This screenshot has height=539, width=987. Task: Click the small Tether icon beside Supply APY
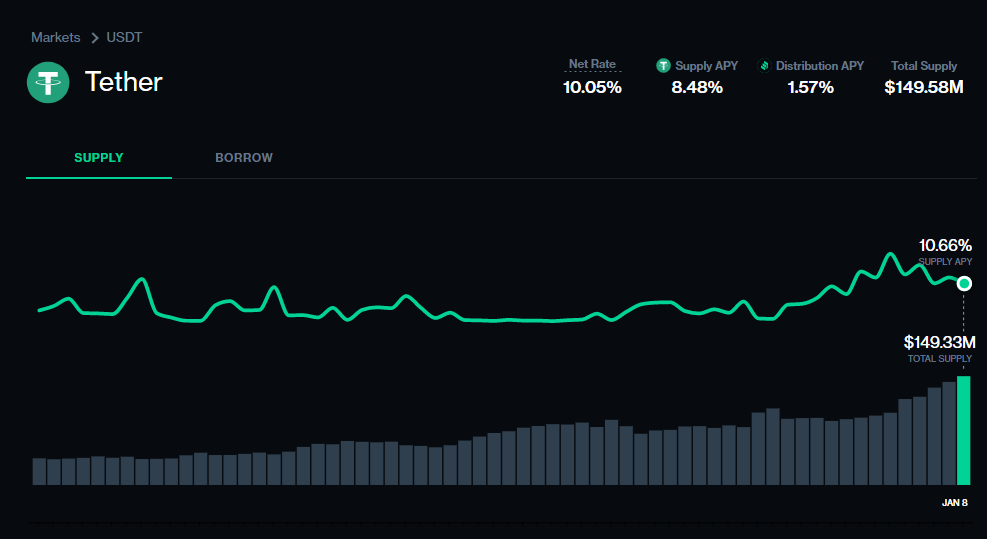[663, 66]
